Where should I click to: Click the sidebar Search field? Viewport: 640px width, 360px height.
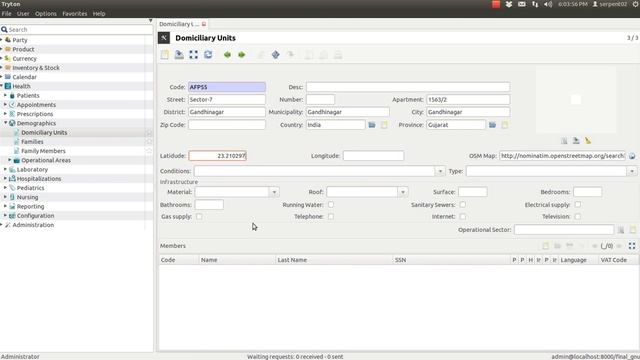77,30
